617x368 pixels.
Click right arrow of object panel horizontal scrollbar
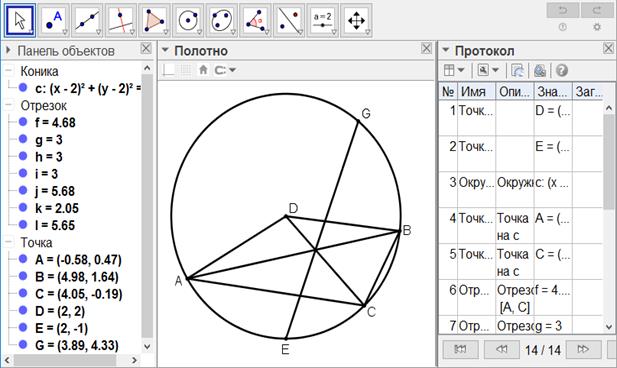134,360
